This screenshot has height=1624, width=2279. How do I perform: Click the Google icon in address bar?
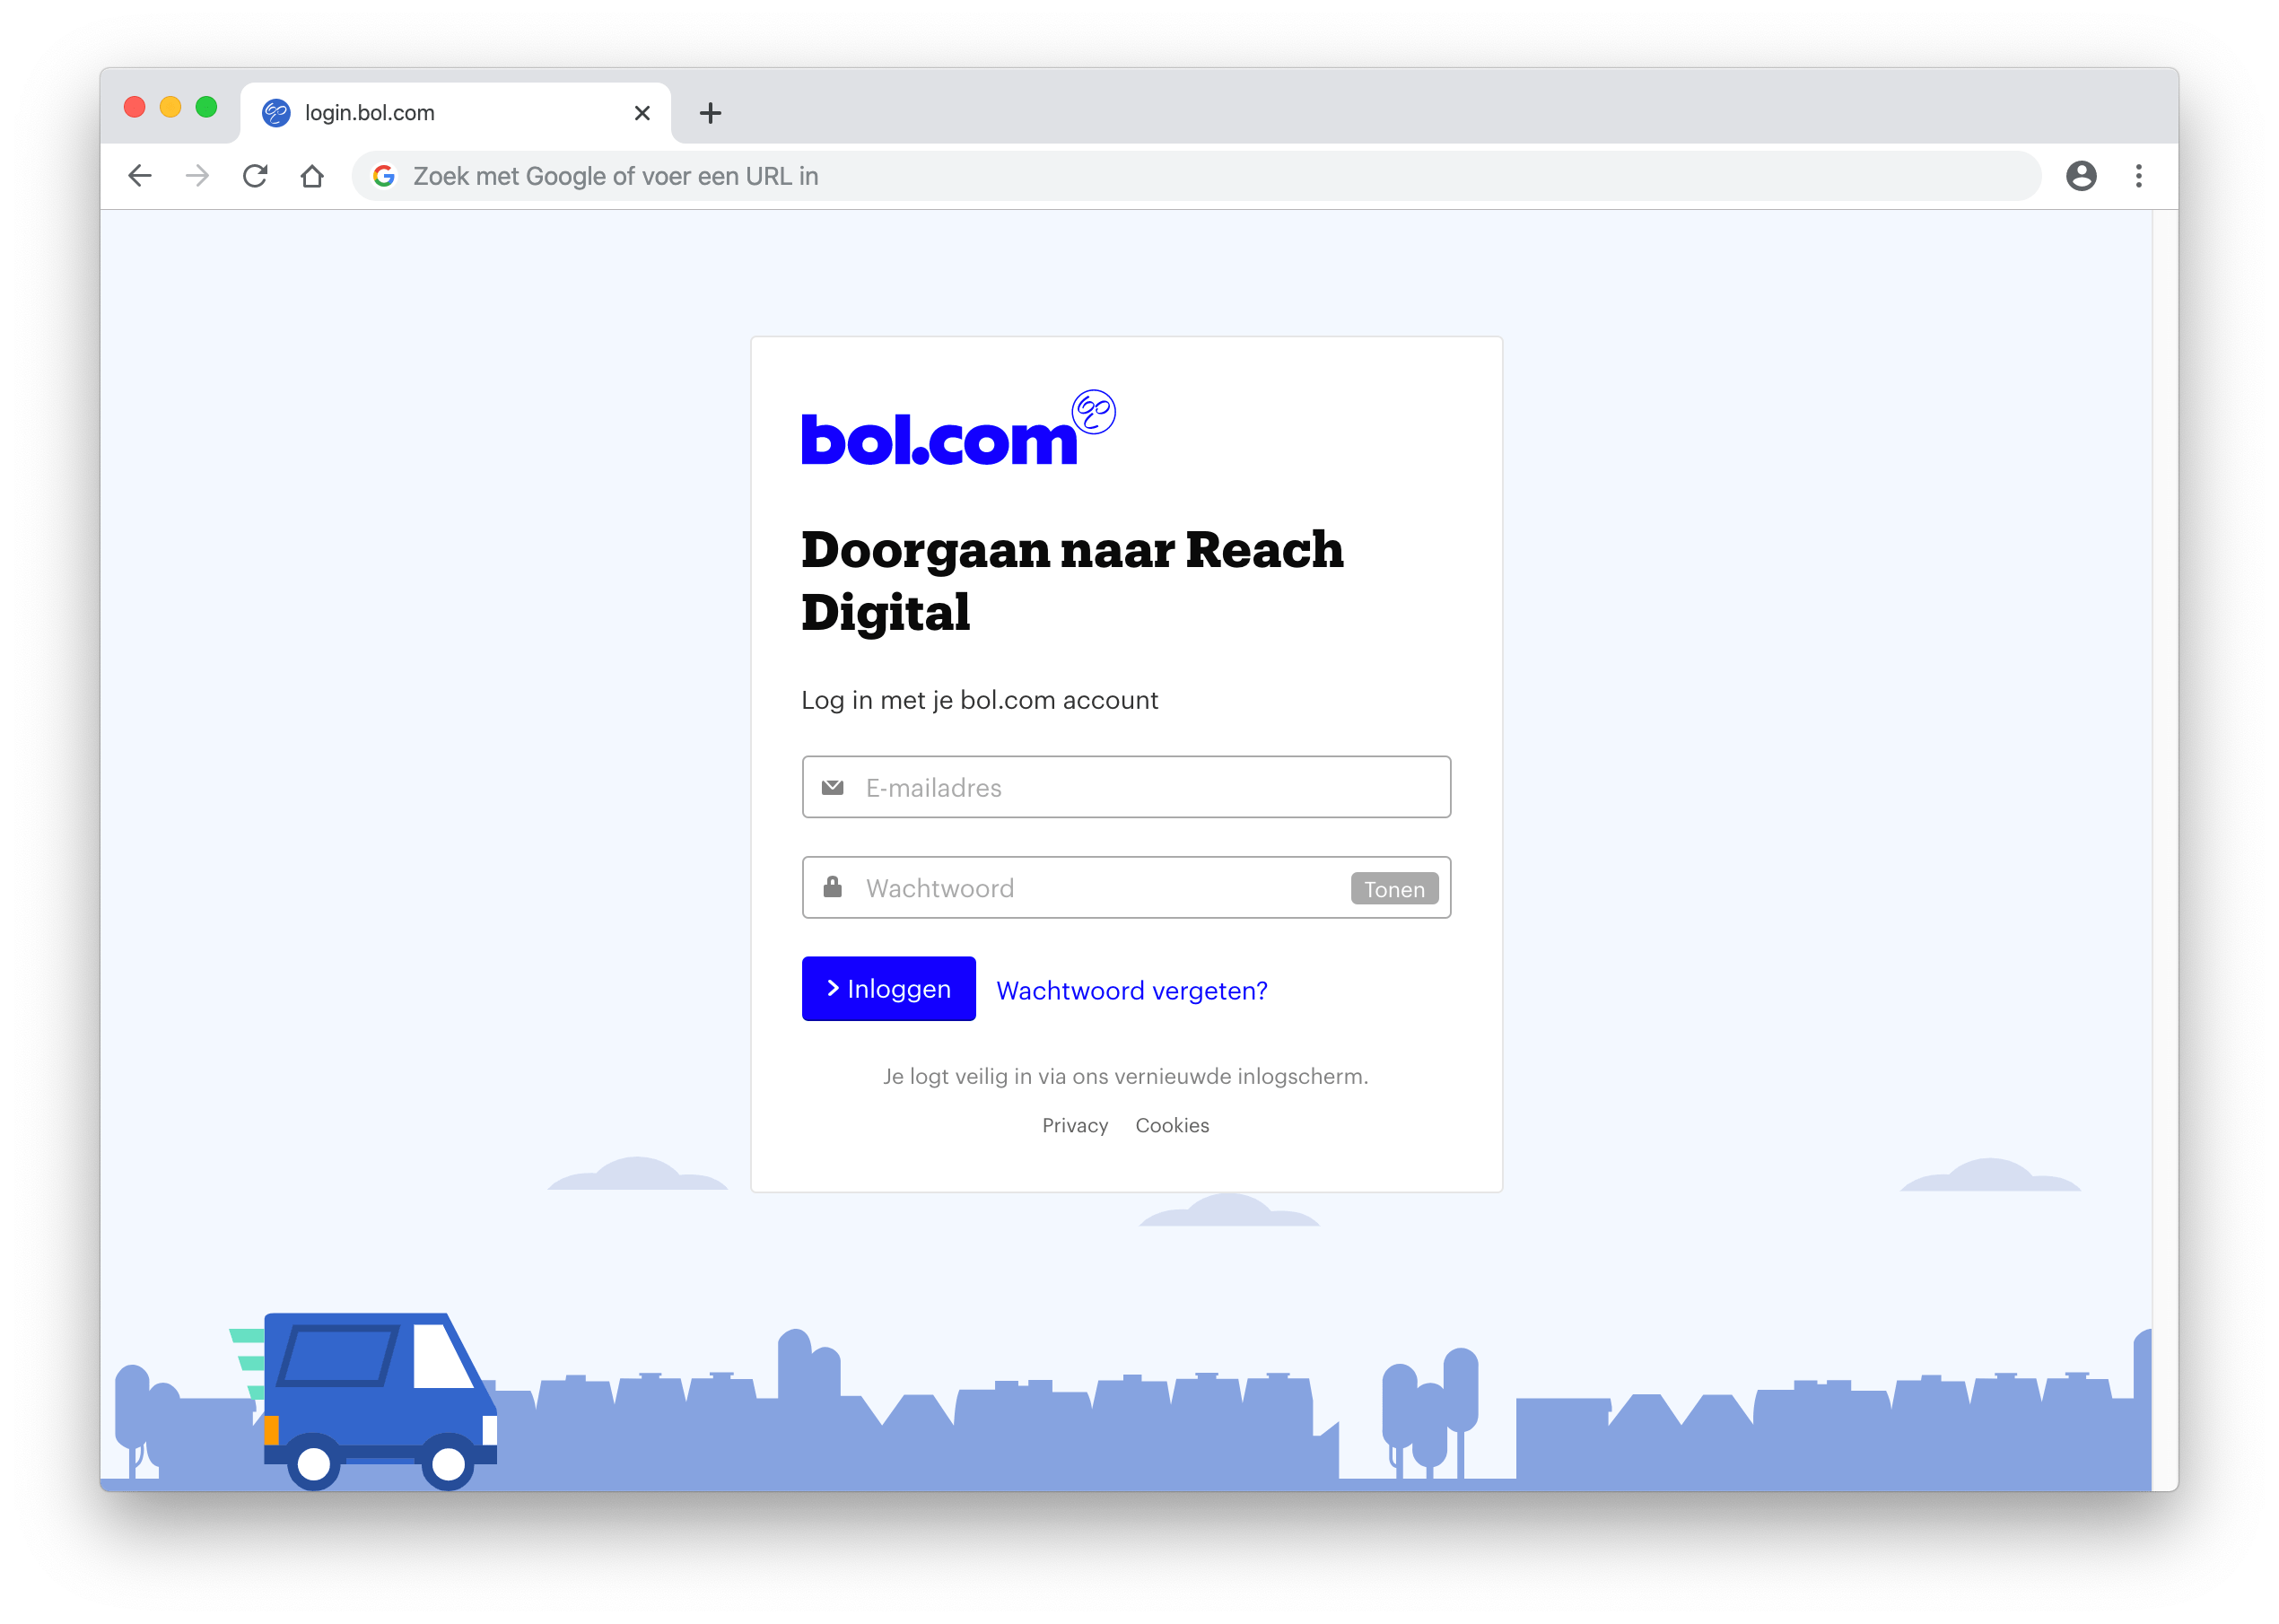pyautogui.click(x=384, y=176)
